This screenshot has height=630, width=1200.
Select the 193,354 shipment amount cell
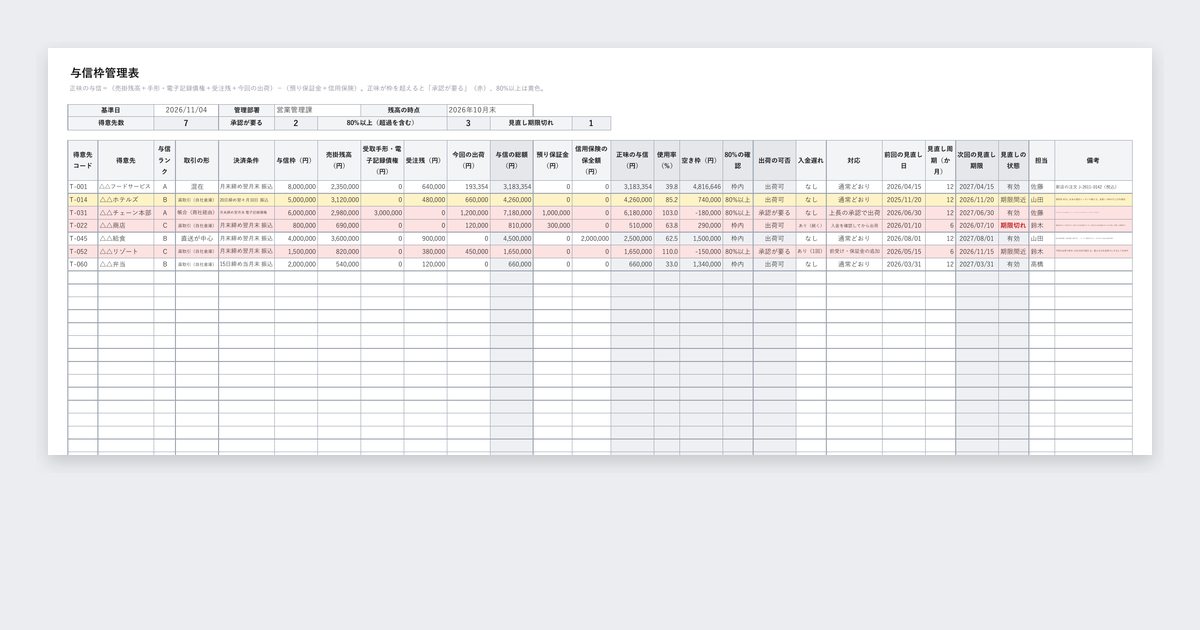click(469, 187)
